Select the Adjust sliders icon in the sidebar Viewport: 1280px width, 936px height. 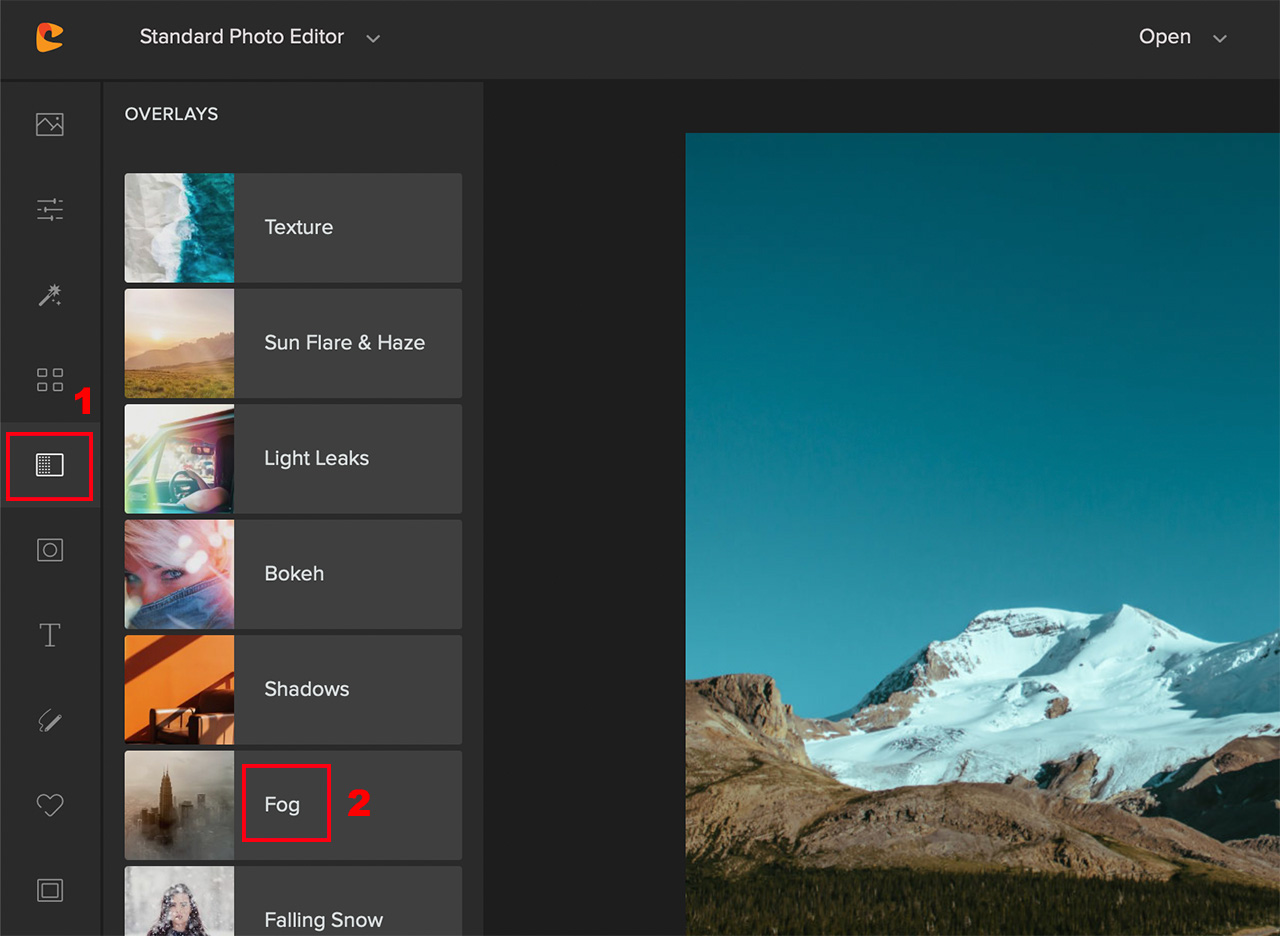[x=50, y=209]
